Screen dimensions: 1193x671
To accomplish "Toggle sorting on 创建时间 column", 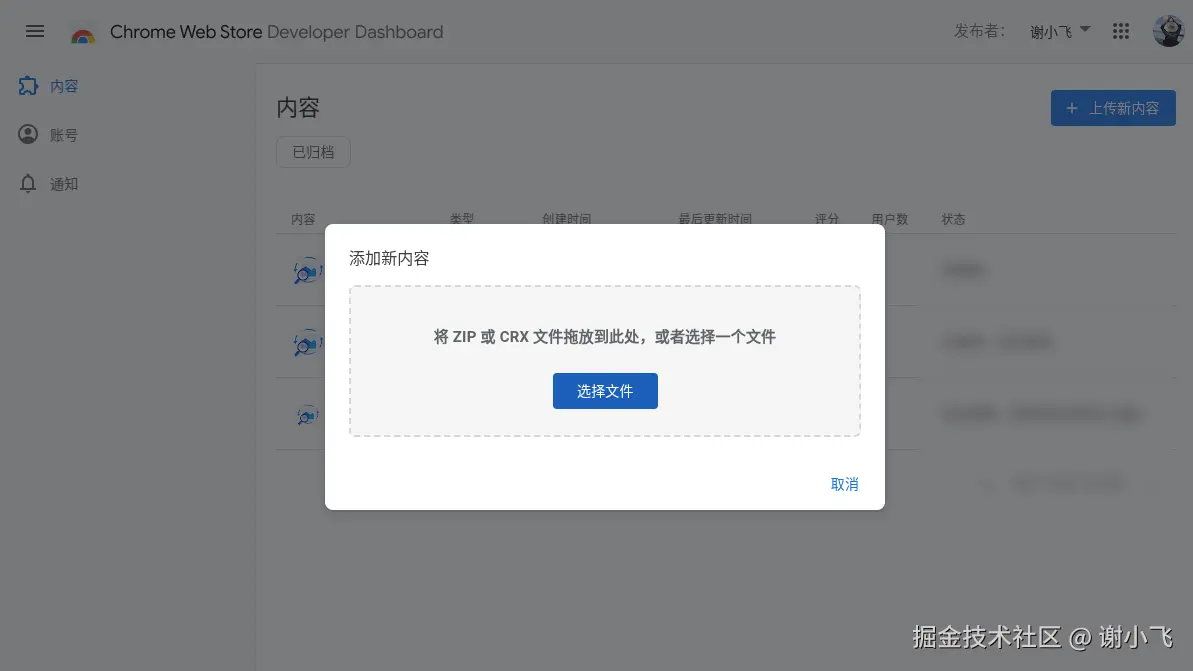I will coord(567,219).
